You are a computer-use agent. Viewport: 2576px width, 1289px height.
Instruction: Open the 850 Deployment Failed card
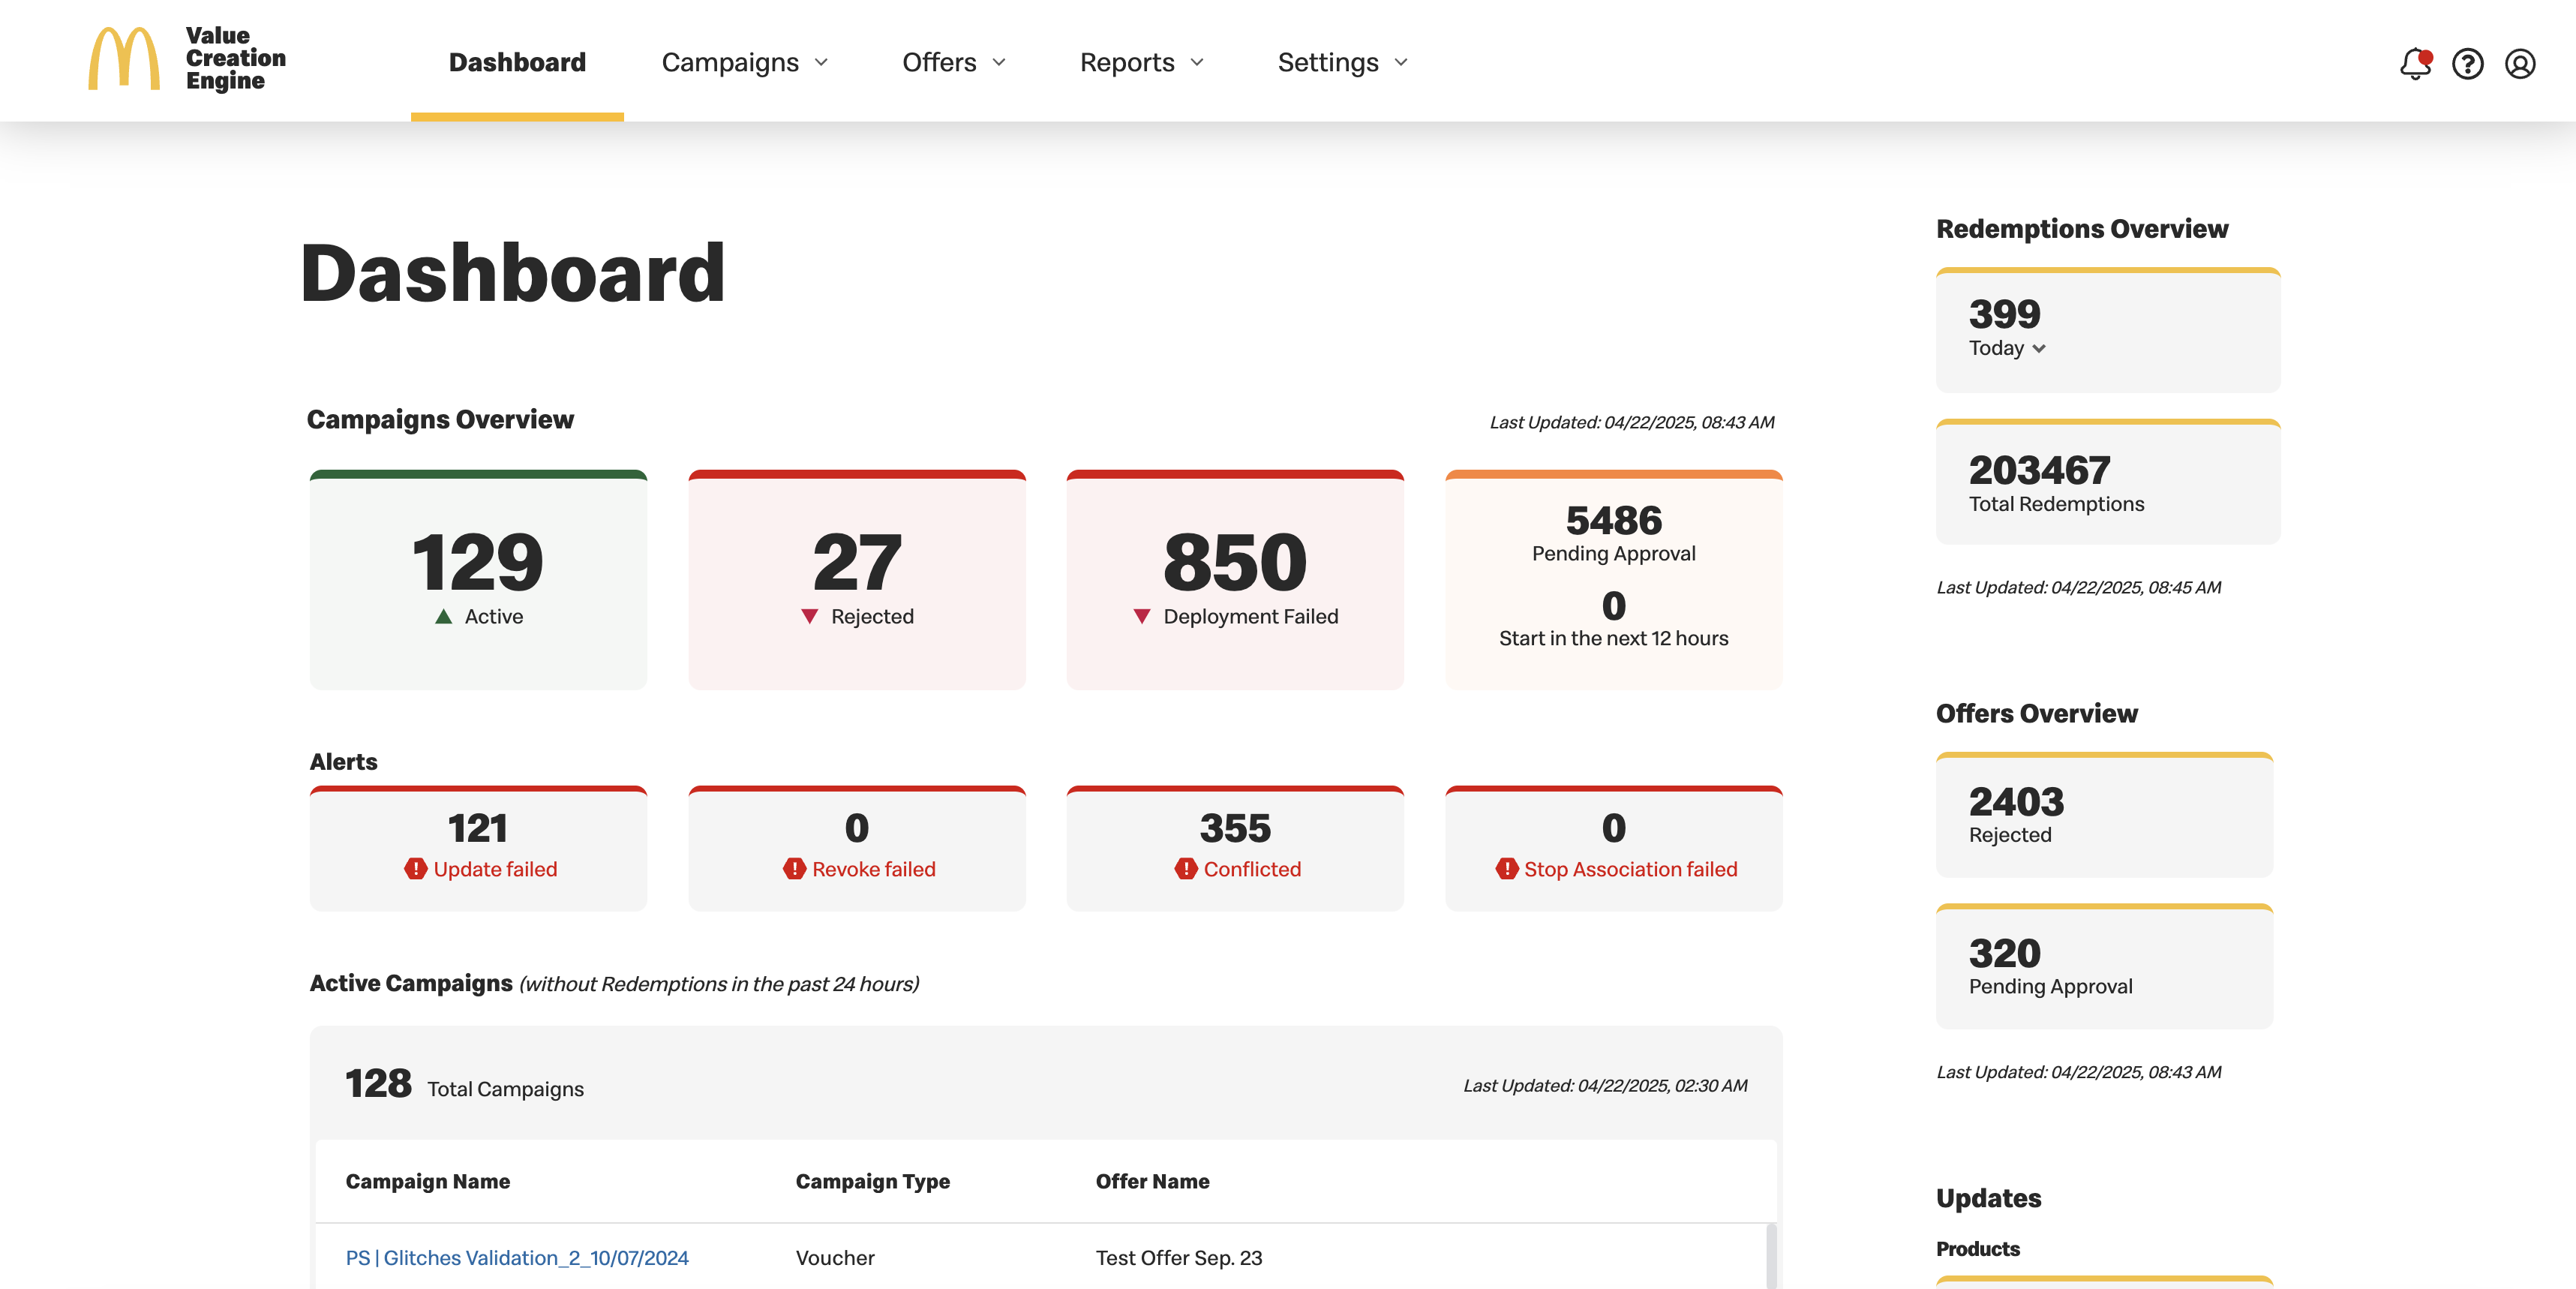pos(1235,579)
